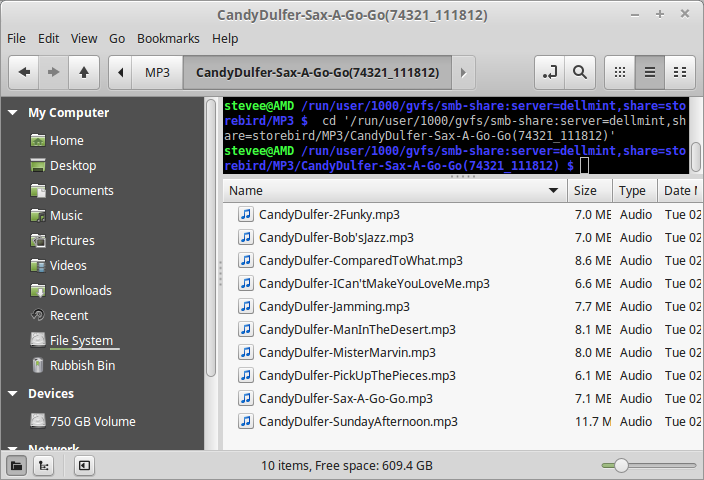The image size is (704, 480).
Task: Hide the sidebar with the status bar button
Action: click(x=84, y=465)
